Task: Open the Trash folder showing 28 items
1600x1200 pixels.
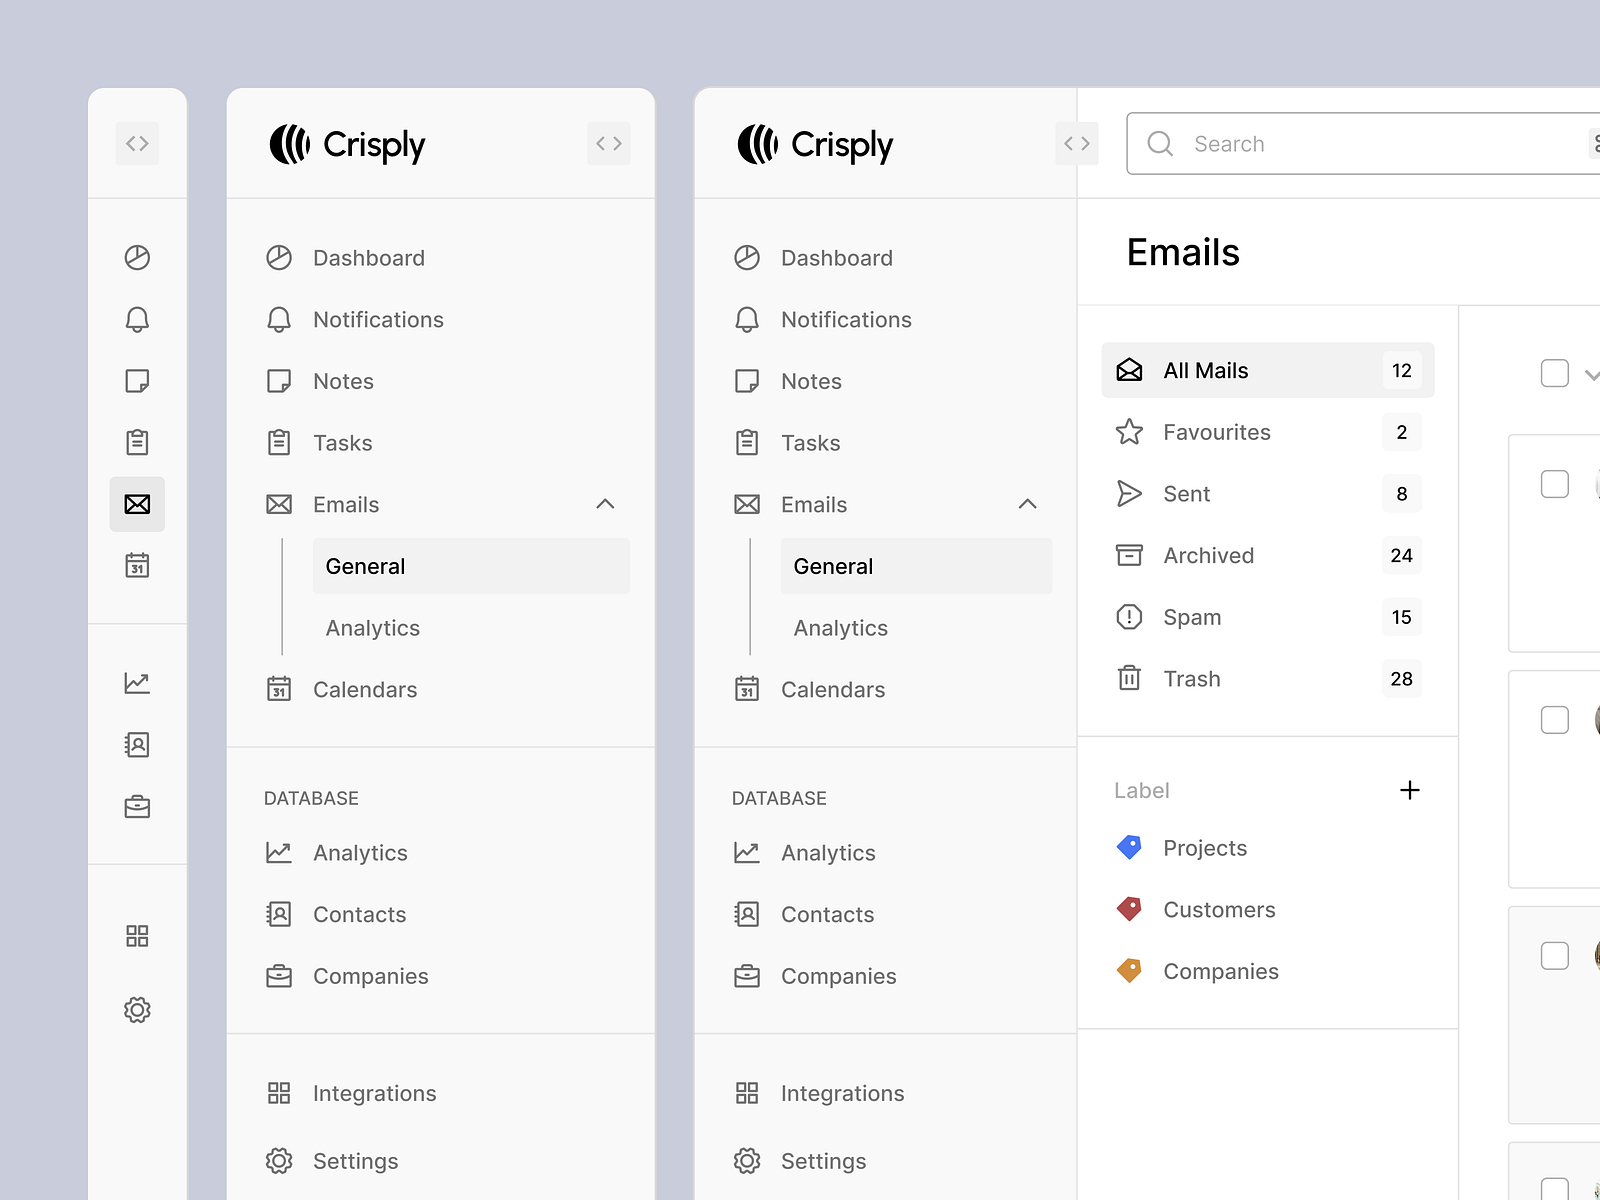Action: click(1192, 678)
